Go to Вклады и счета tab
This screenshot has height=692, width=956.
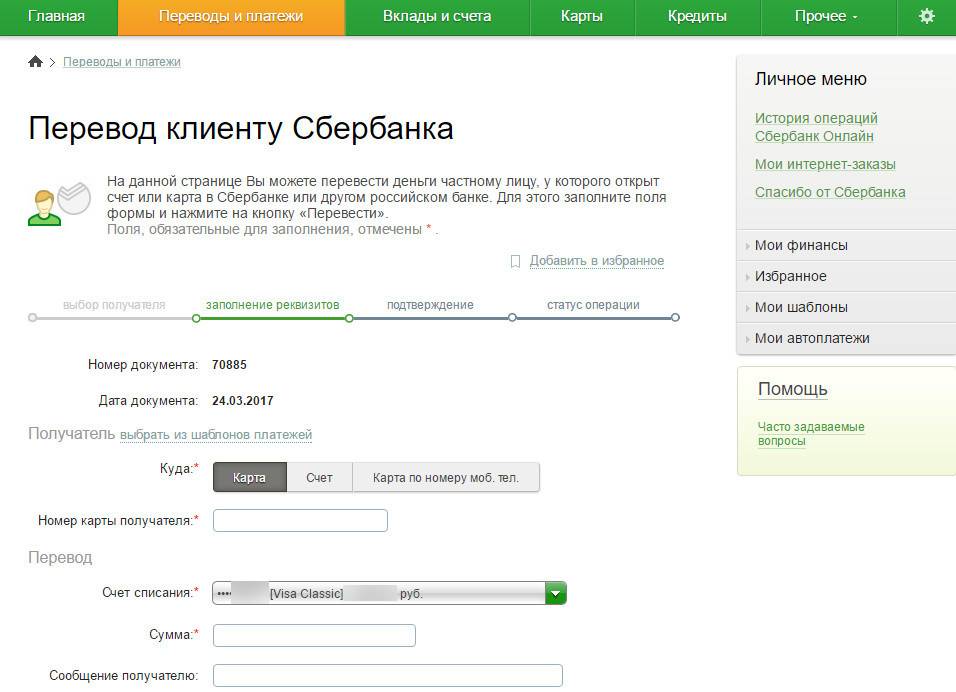437,16
